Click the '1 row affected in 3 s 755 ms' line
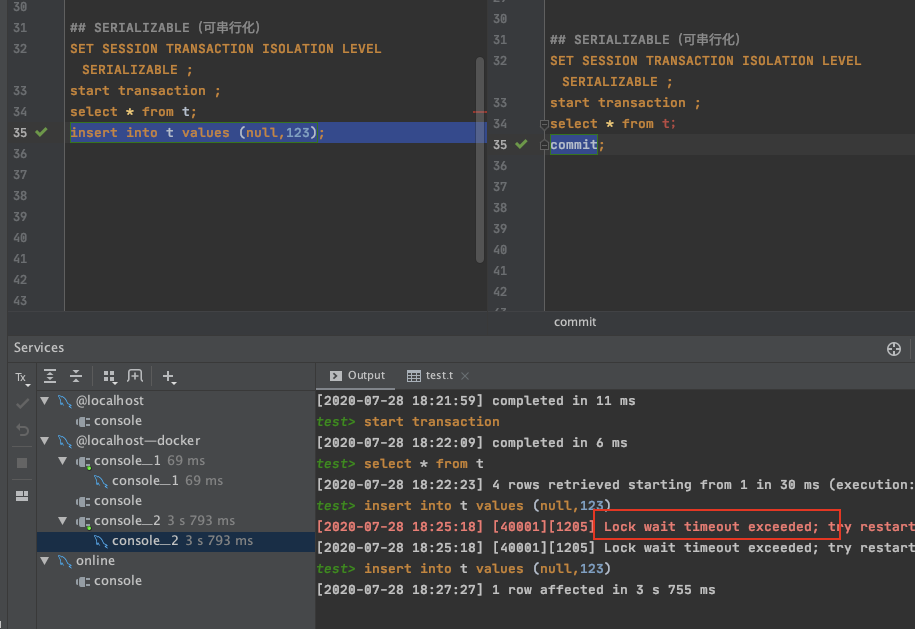The width and height of the screenshot is (915, 629). pyautogui.click(x=516, y=590)
